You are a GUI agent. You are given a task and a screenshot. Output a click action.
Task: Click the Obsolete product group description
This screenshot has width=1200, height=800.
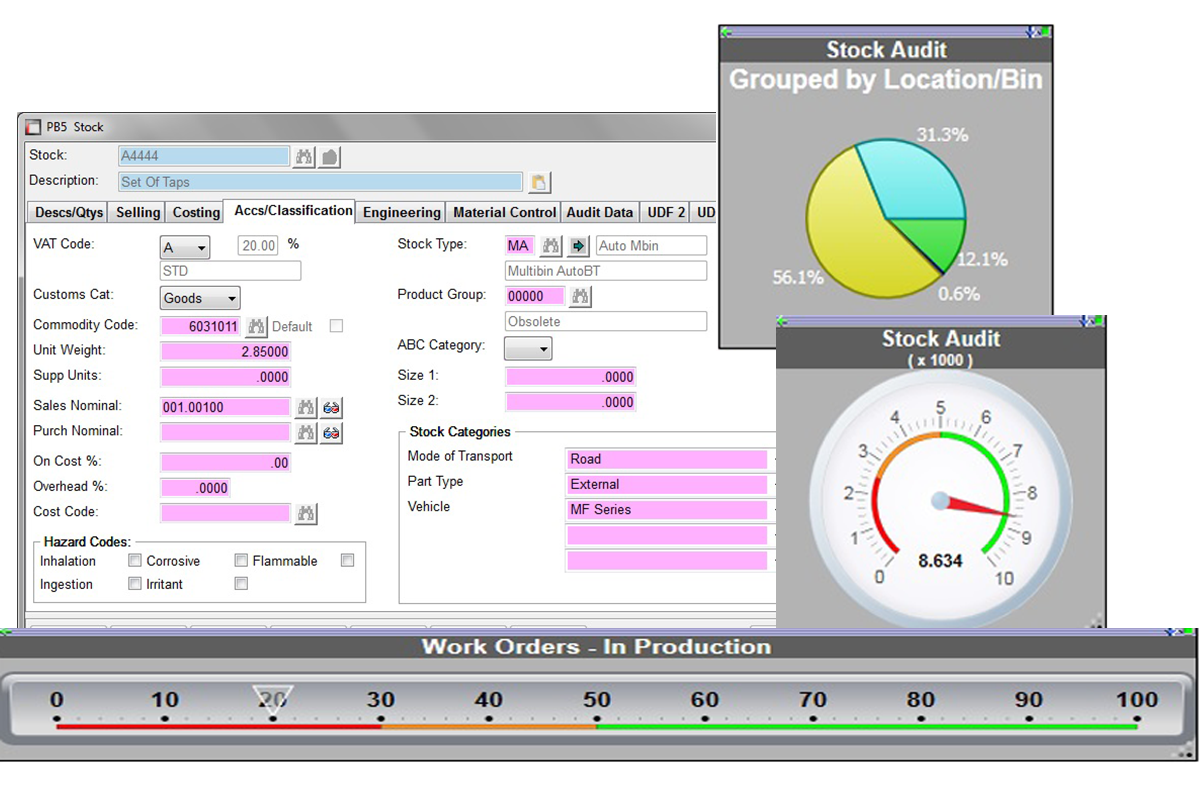pyautogui.click(x=606, y=322)
